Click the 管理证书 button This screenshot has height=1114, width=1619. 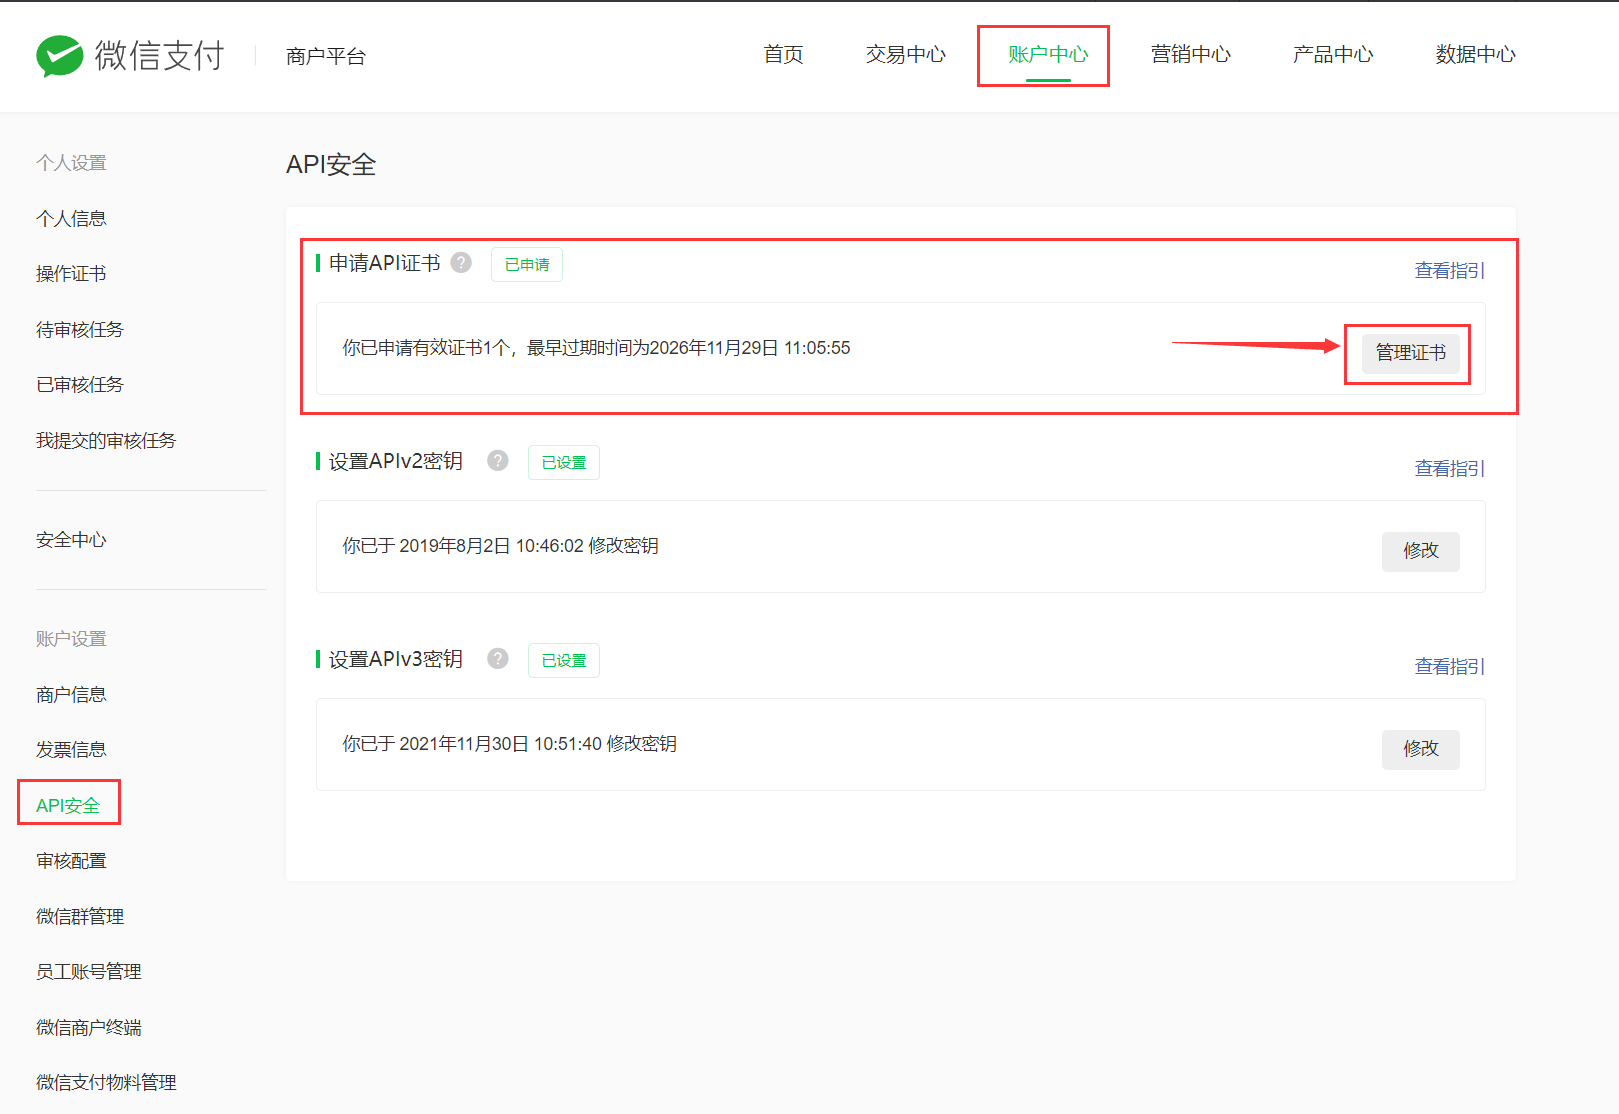pyautogui.click(x=1411, y=353)
